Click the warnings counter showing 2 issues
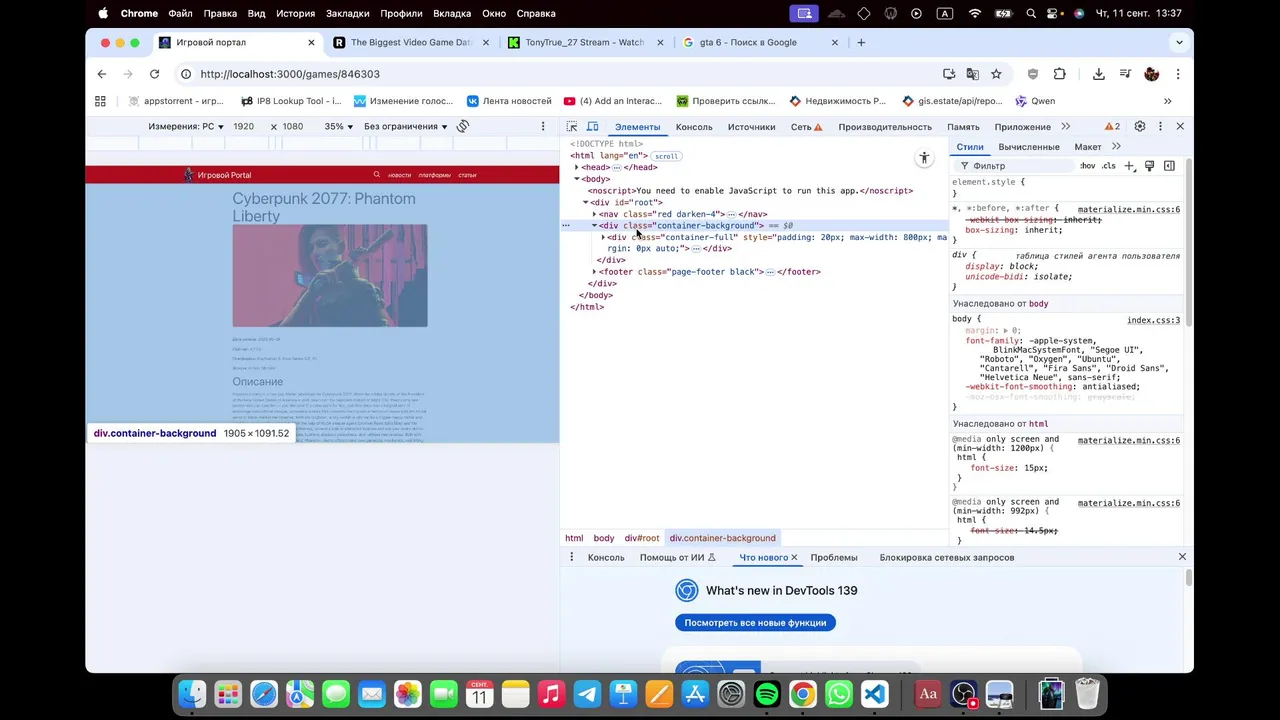The width and height of the screenshot is (1280, 720). point(1112,127)
